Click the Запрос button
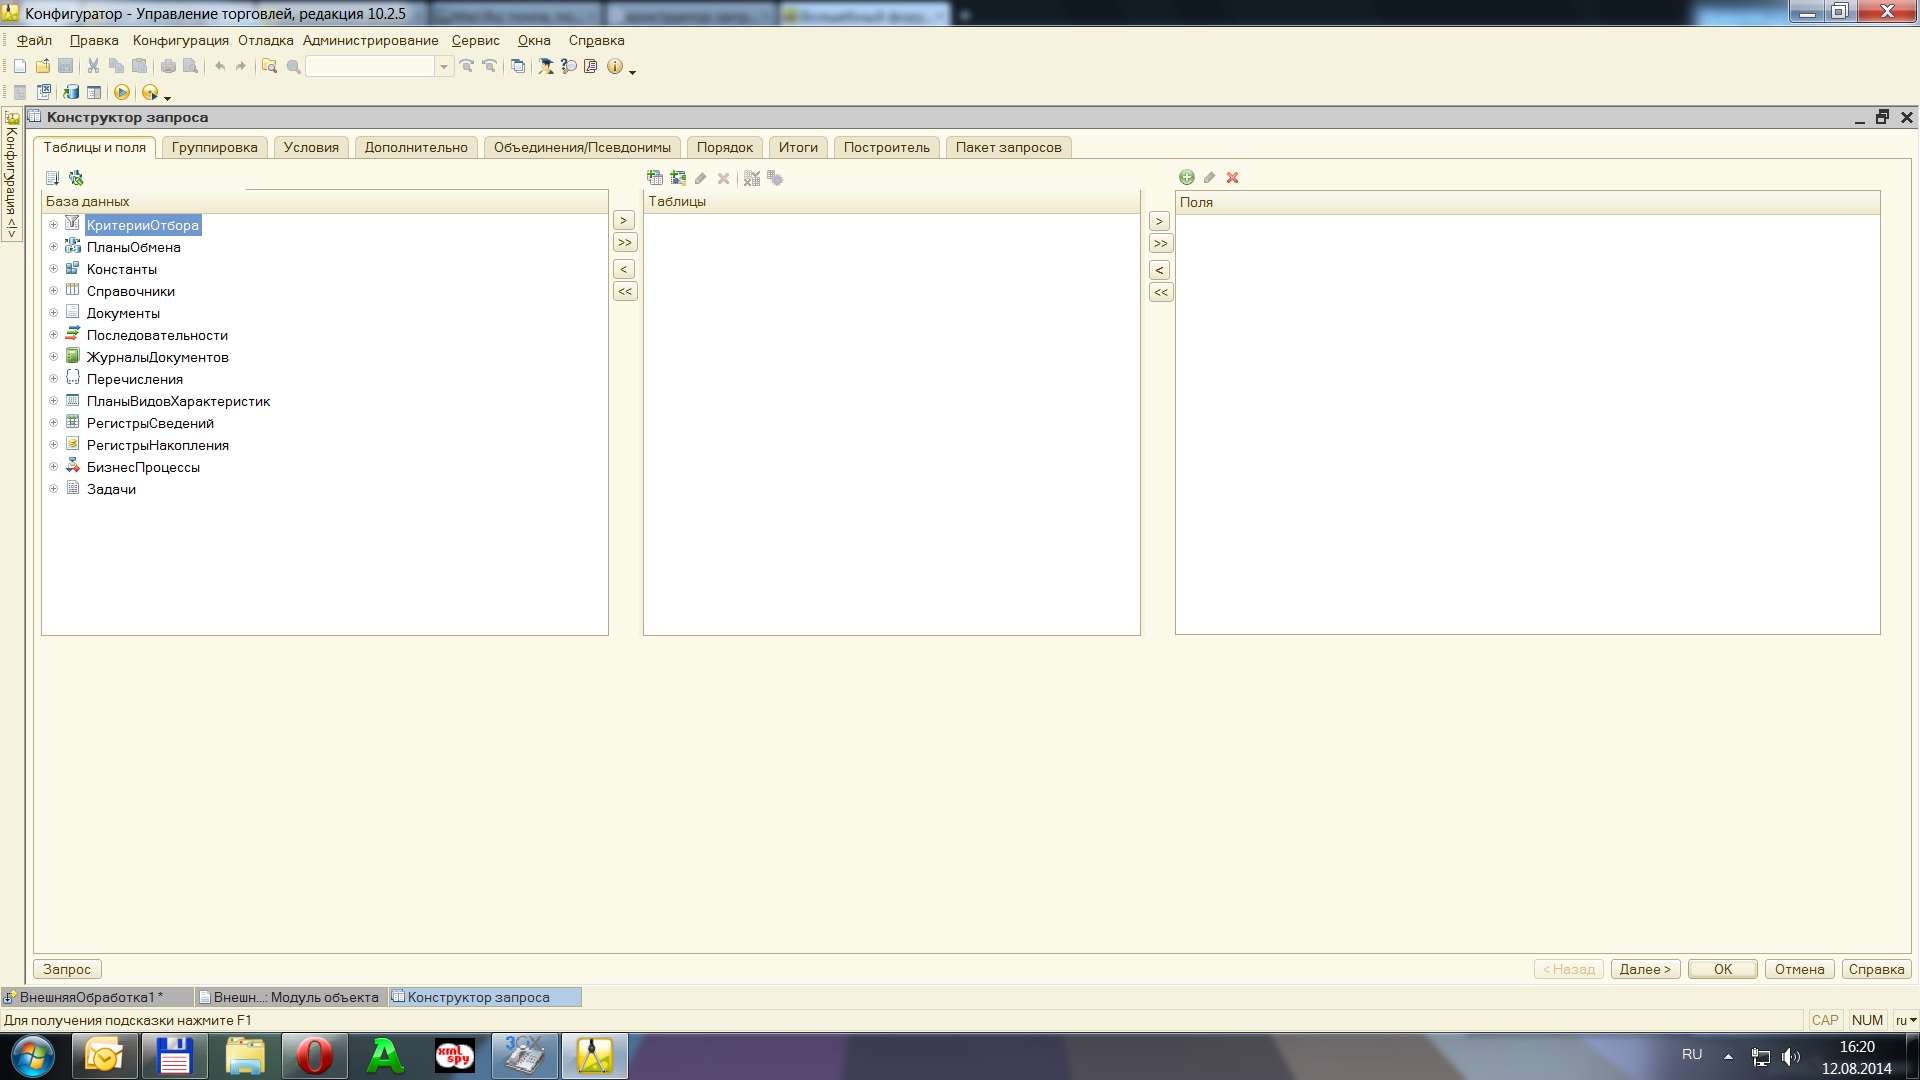The height and width of the screenshot is (1080, 1920). 67,969
